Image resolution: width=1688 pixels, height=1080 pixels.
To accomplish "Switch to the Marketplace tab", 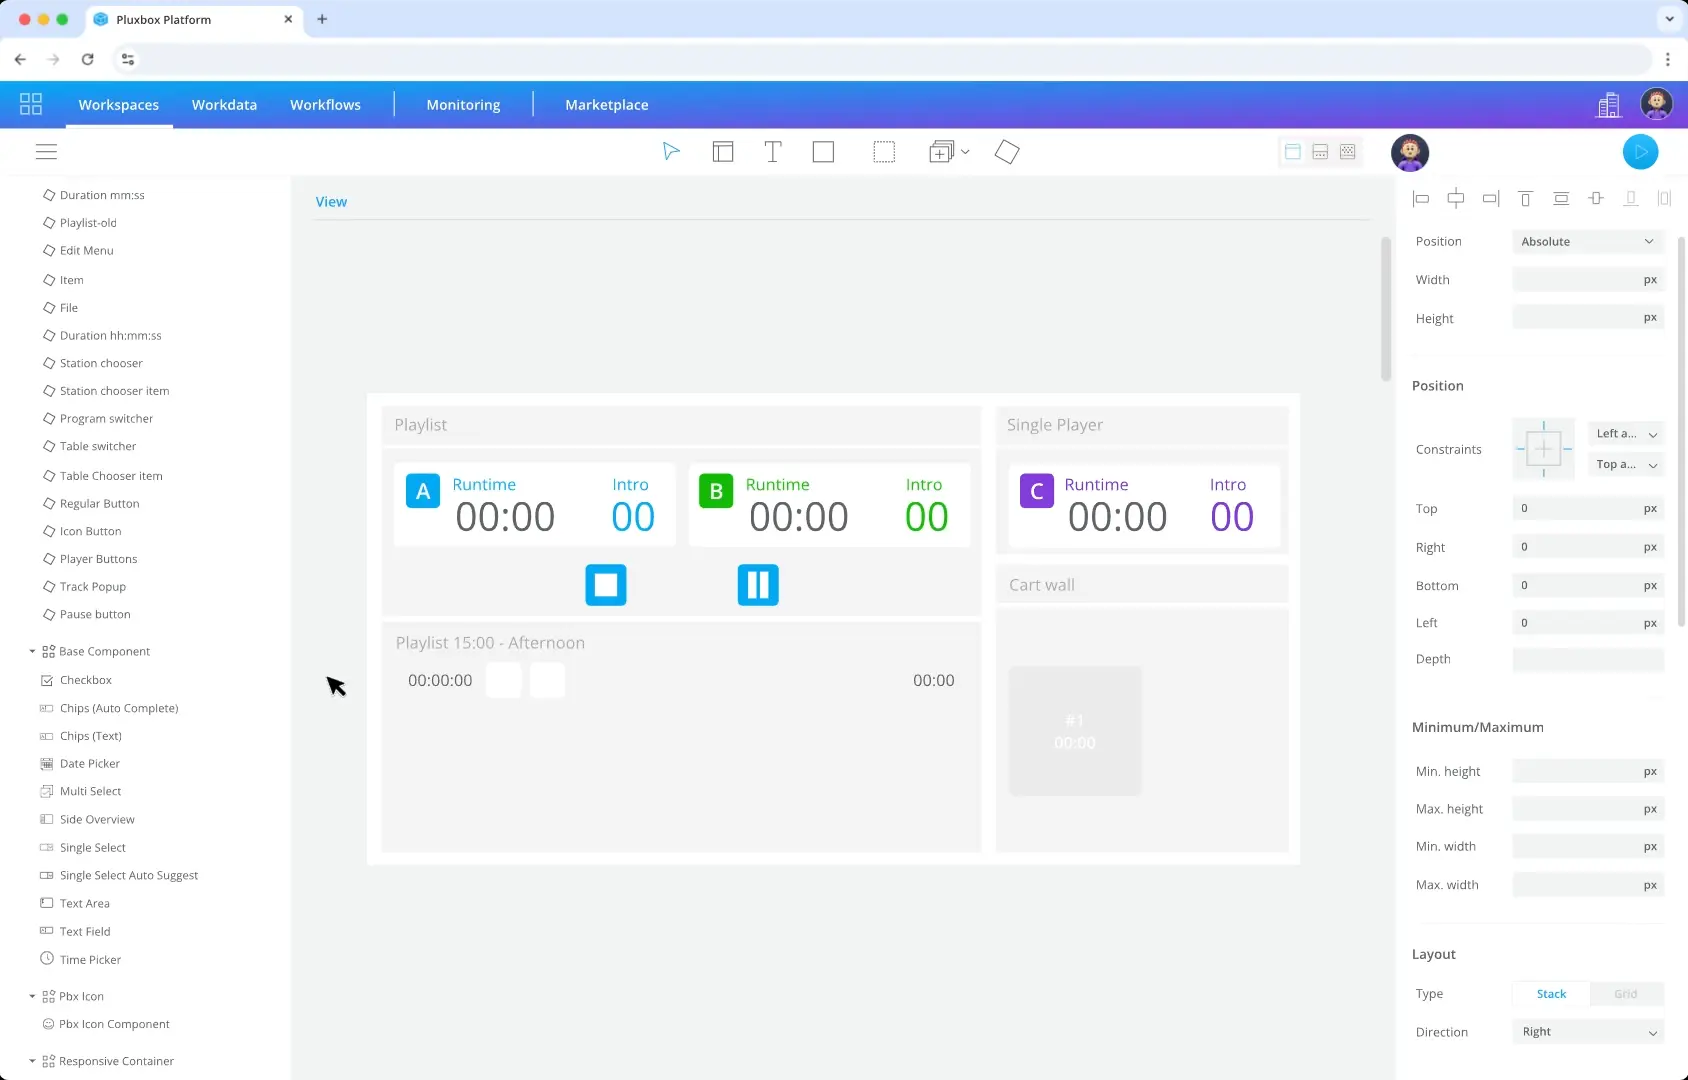I will (606, 105).
